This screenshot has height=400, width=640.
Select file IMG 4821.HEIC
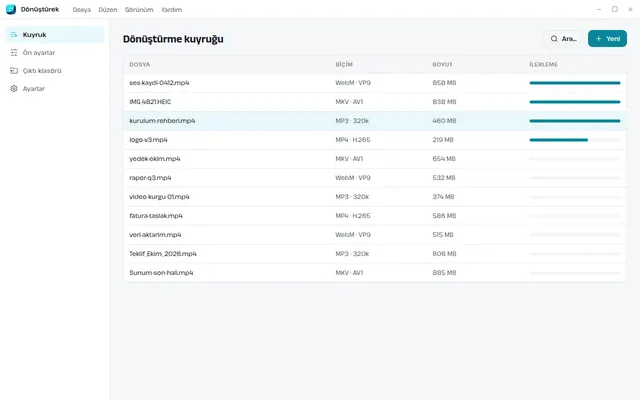(150, 102)
